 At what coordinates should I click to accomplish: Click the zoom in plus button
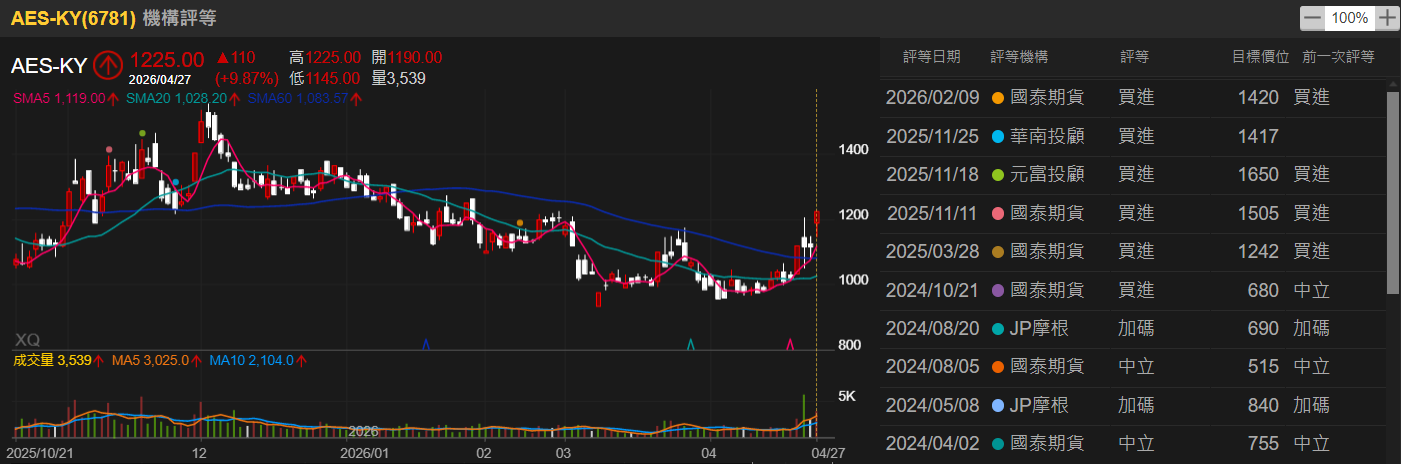[1387, 18]
